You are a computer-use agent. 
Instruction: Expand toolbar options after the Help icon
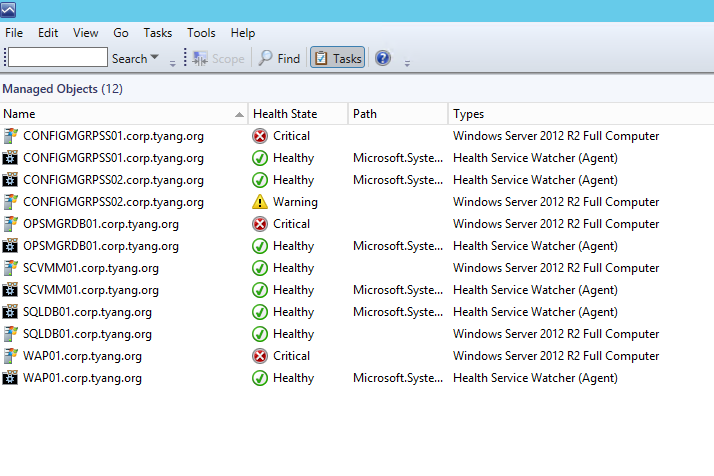coord(407,63)
